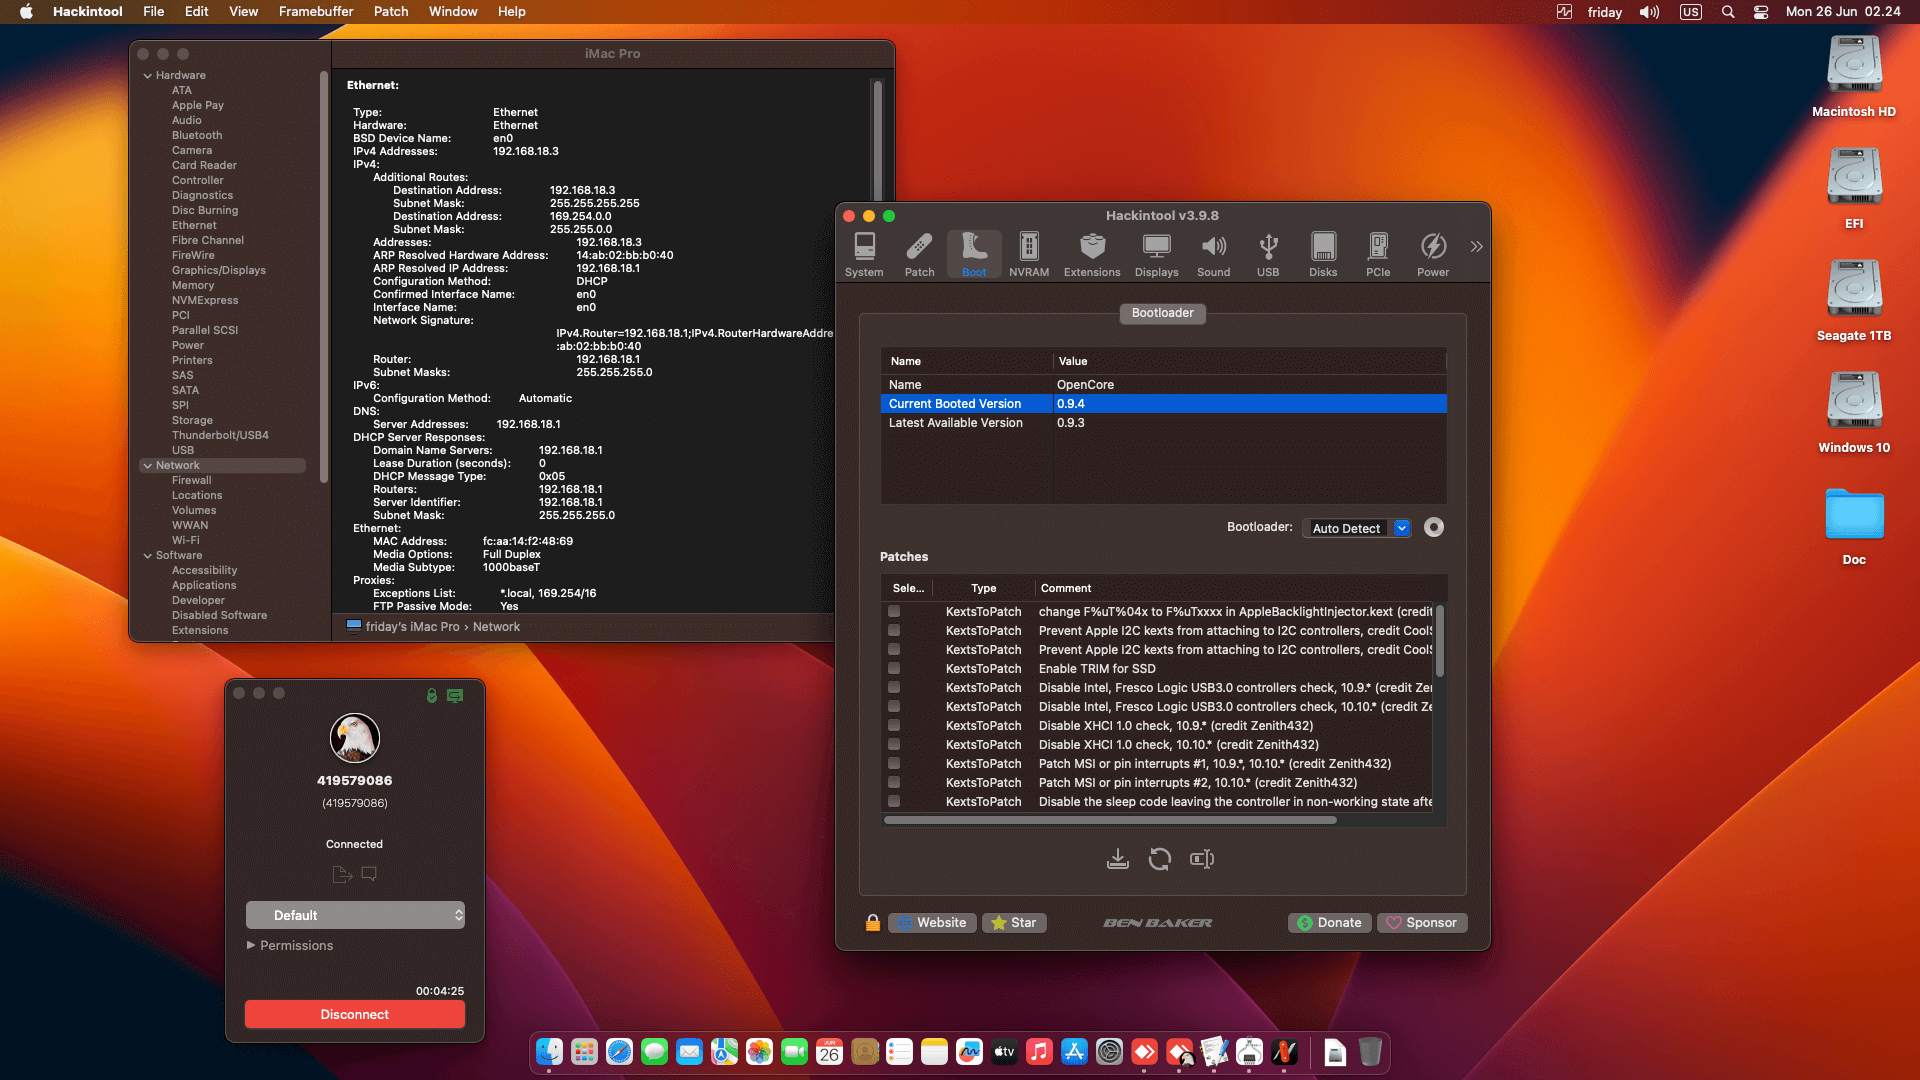
Task: Expand the overflow chevron in Hackintool toolbar
Action: 1476,247
